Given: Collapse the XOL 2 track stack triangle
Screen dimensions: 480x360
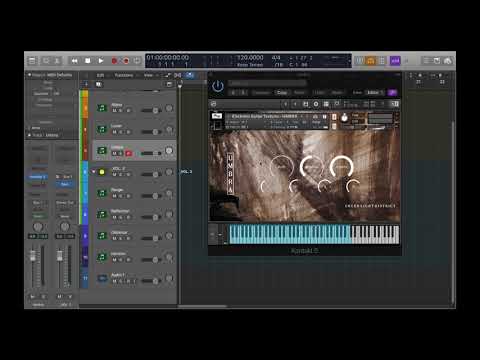Looking at the screenshot, I should coord(94,172).
